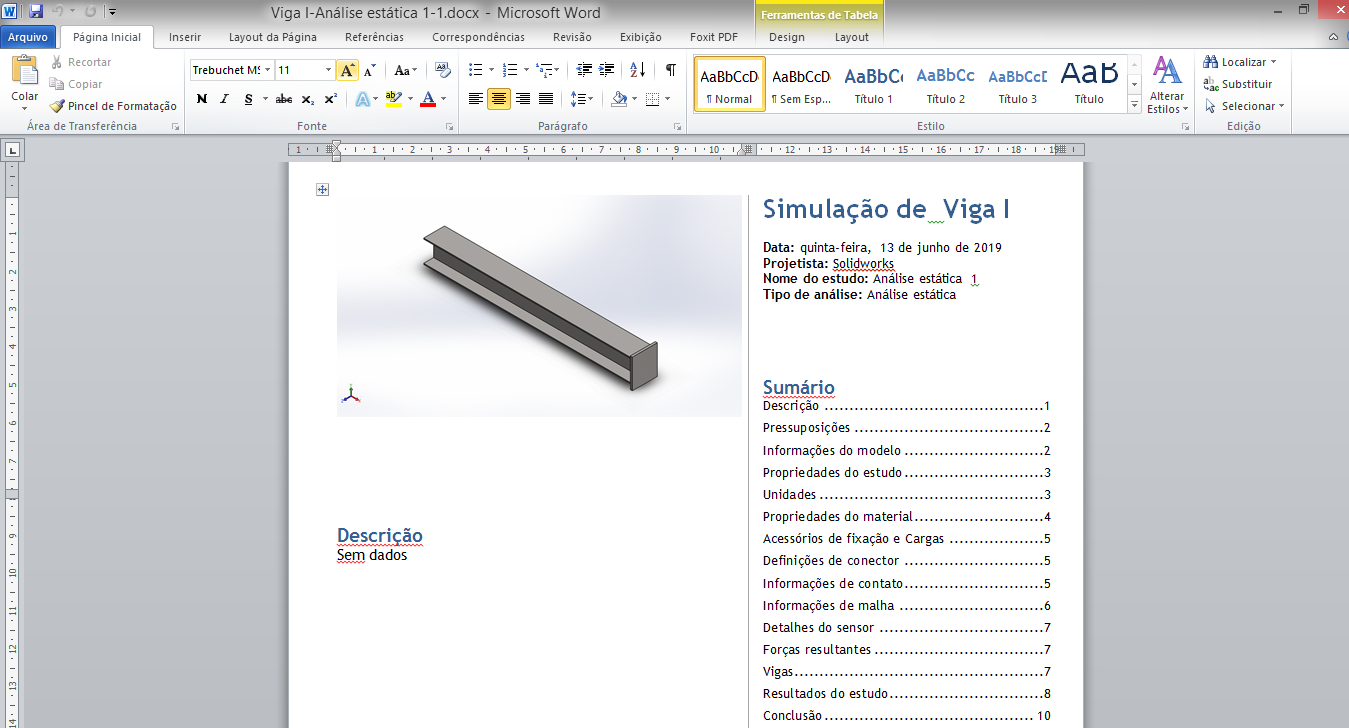Click the superscript icon
The width and height of the screenshot is (1349, 728).
330,99
